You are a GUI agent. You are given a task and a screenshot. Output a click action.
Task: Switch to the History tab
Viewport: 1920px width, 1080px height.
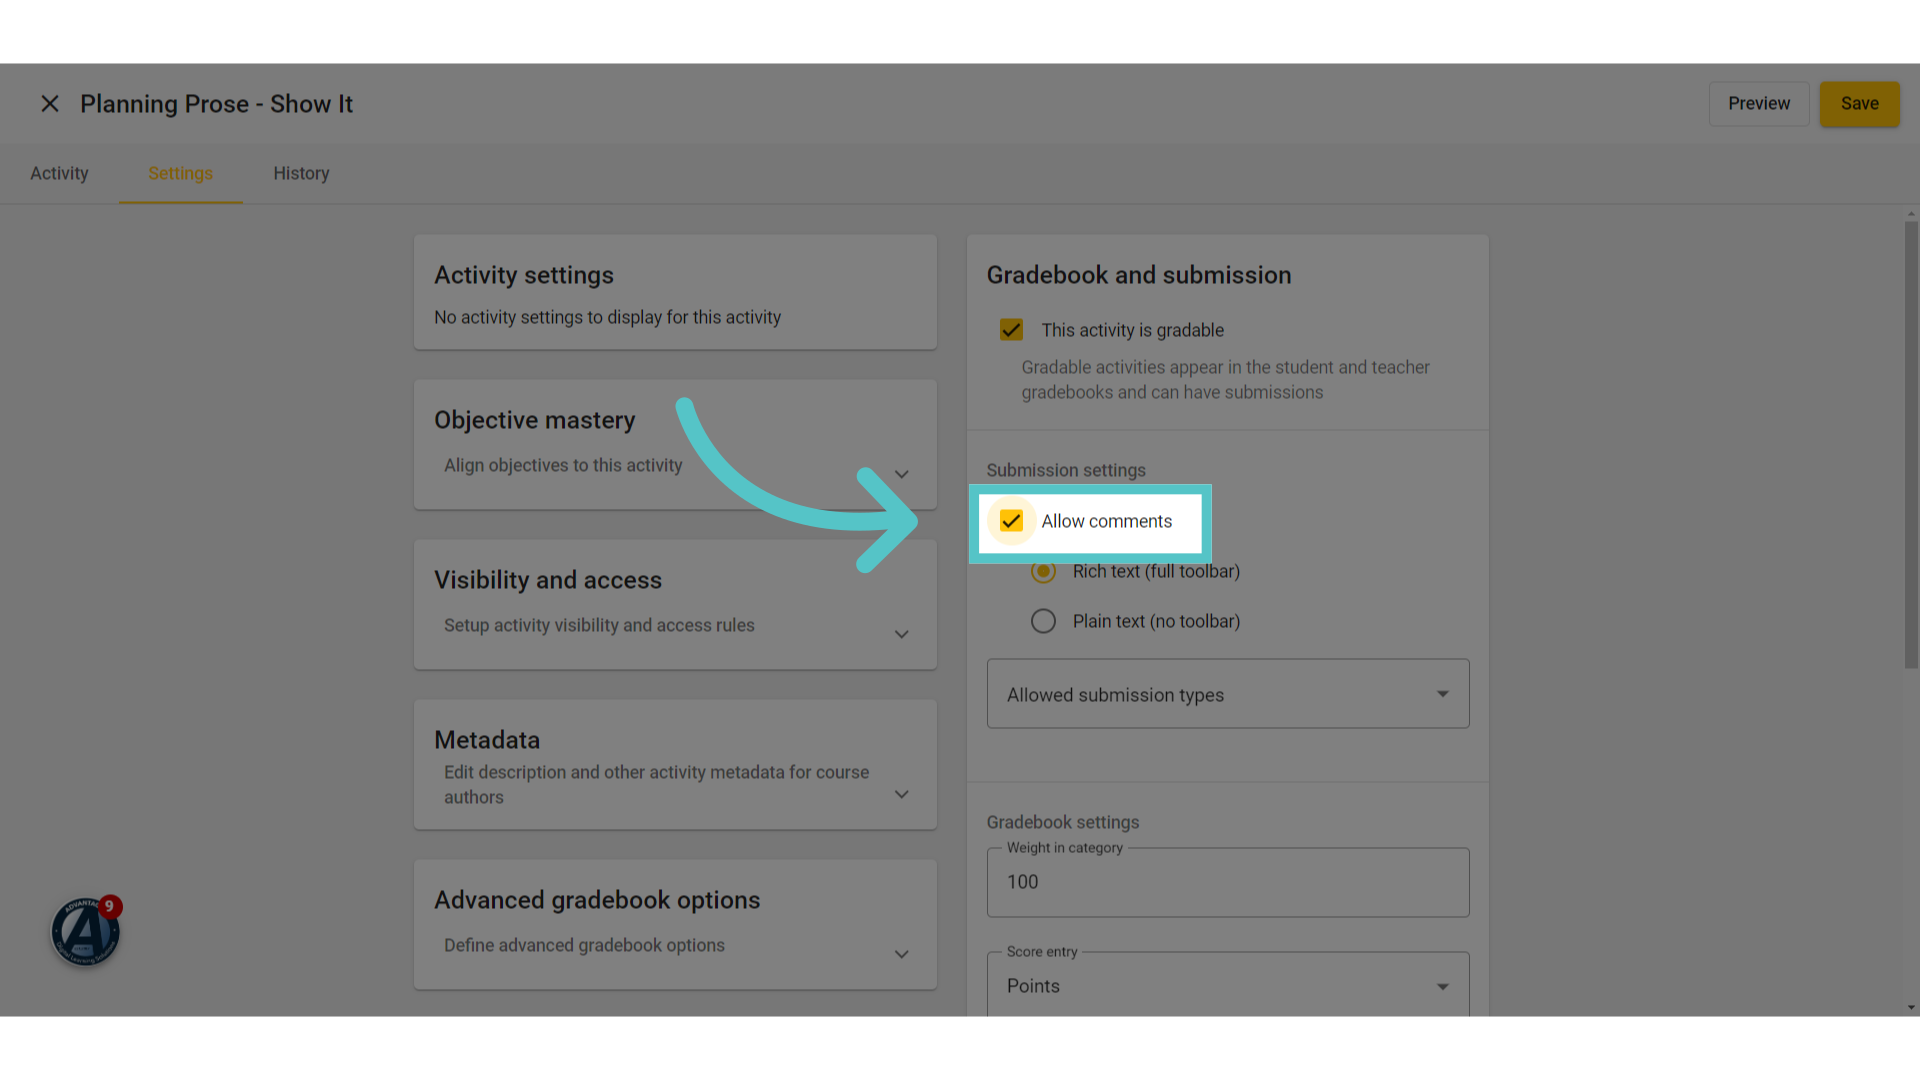[301, 173]
